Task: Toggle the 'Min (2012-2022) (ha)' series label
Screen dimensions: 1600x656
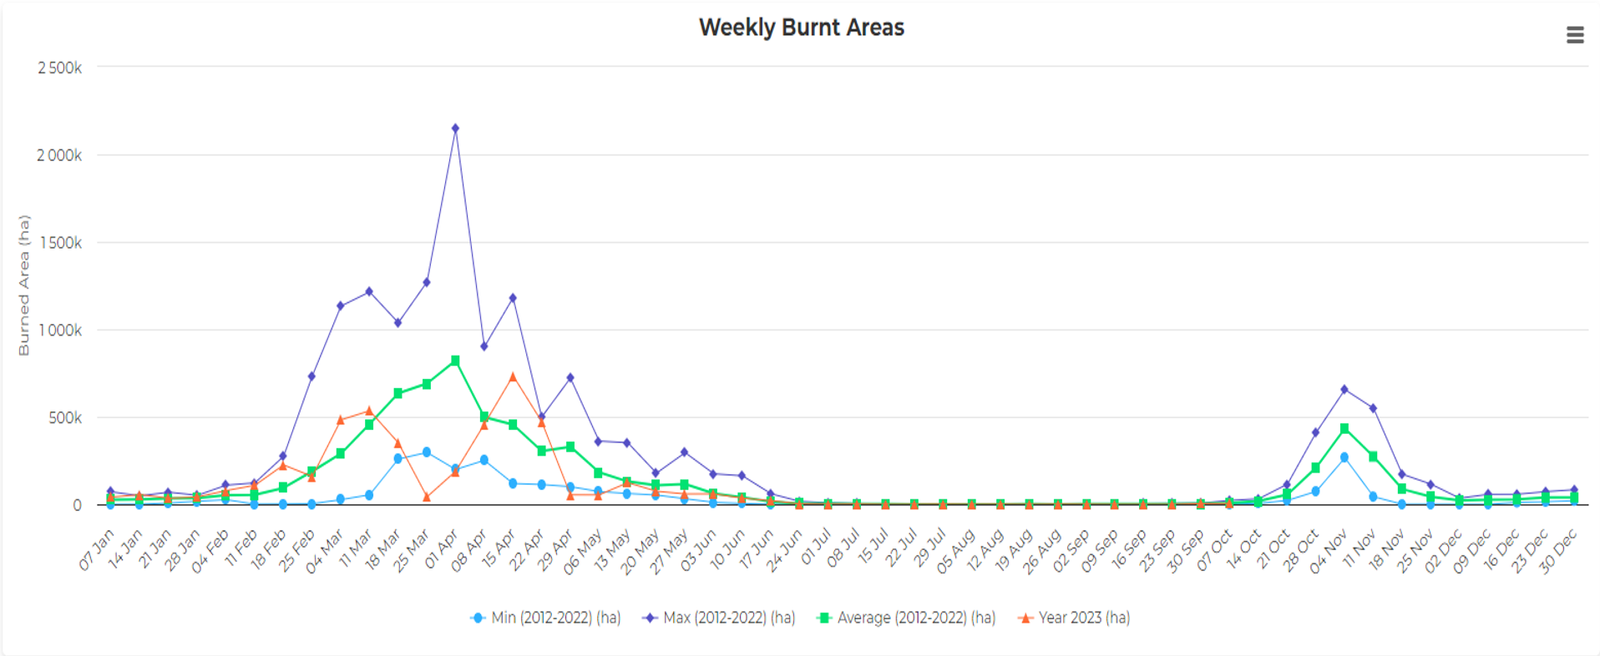Action: pos(555,618)
